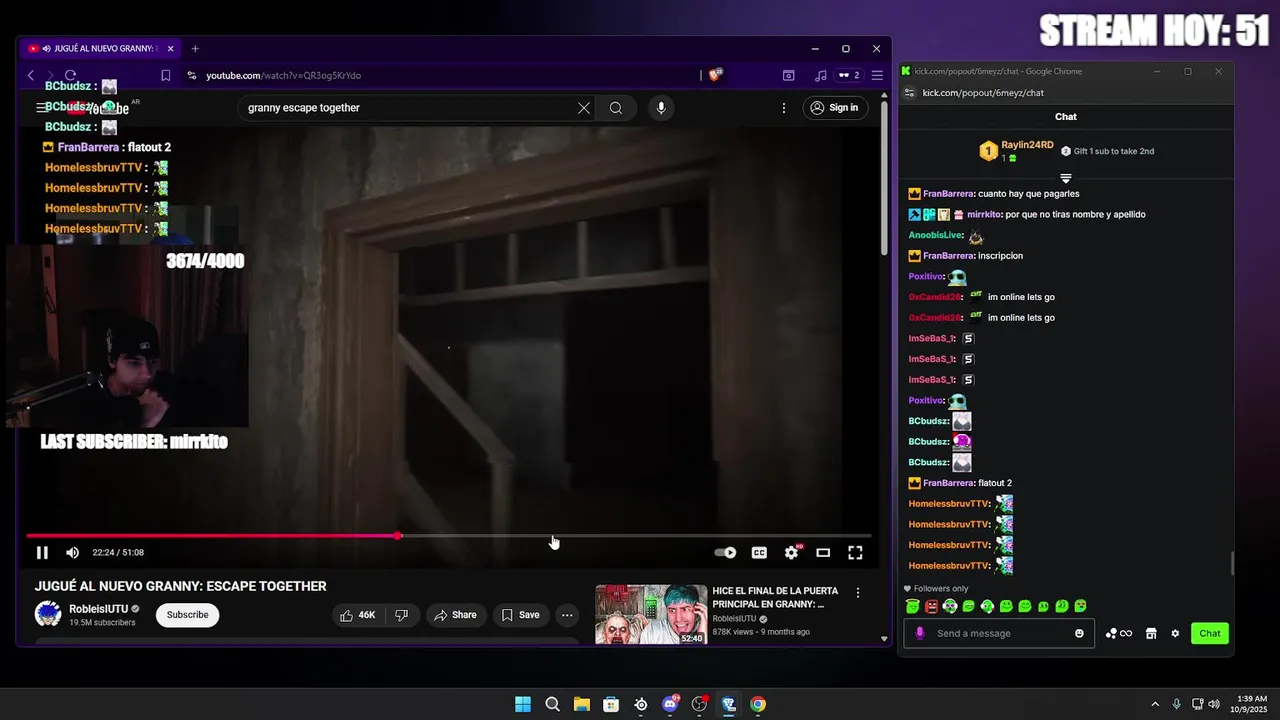
Task: Open the RobleisIUTU channel name link
Action: tap(98, 609)
